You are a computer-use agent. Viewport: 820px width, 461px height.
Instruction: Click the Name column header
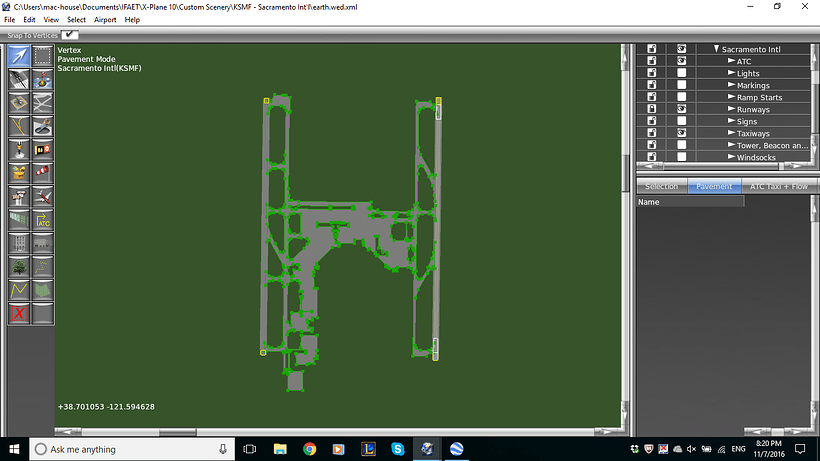pos(690,202)
